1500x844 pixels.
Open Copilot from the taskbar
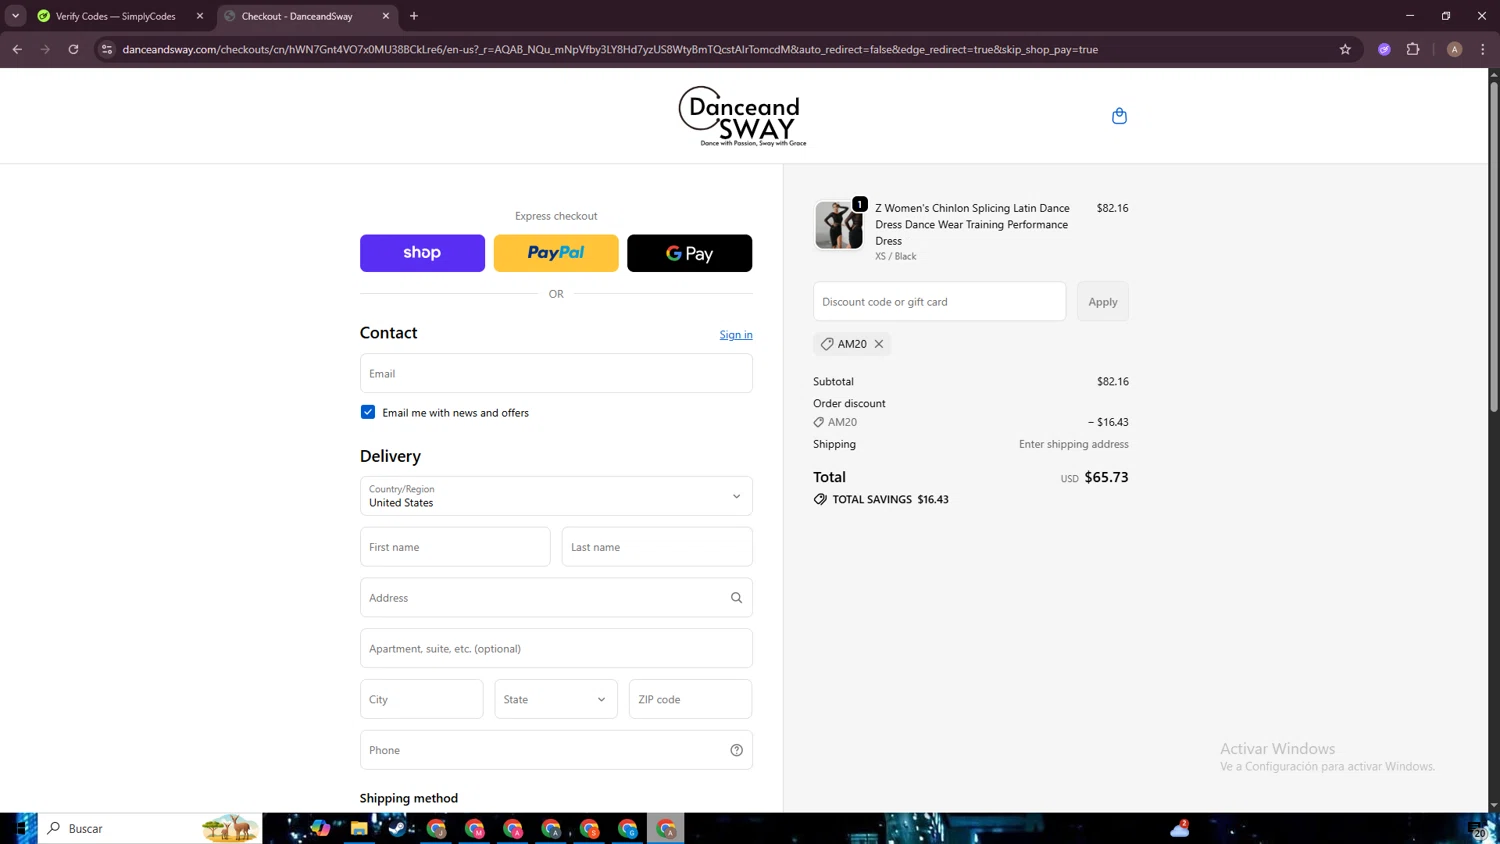tap(320, 828)
